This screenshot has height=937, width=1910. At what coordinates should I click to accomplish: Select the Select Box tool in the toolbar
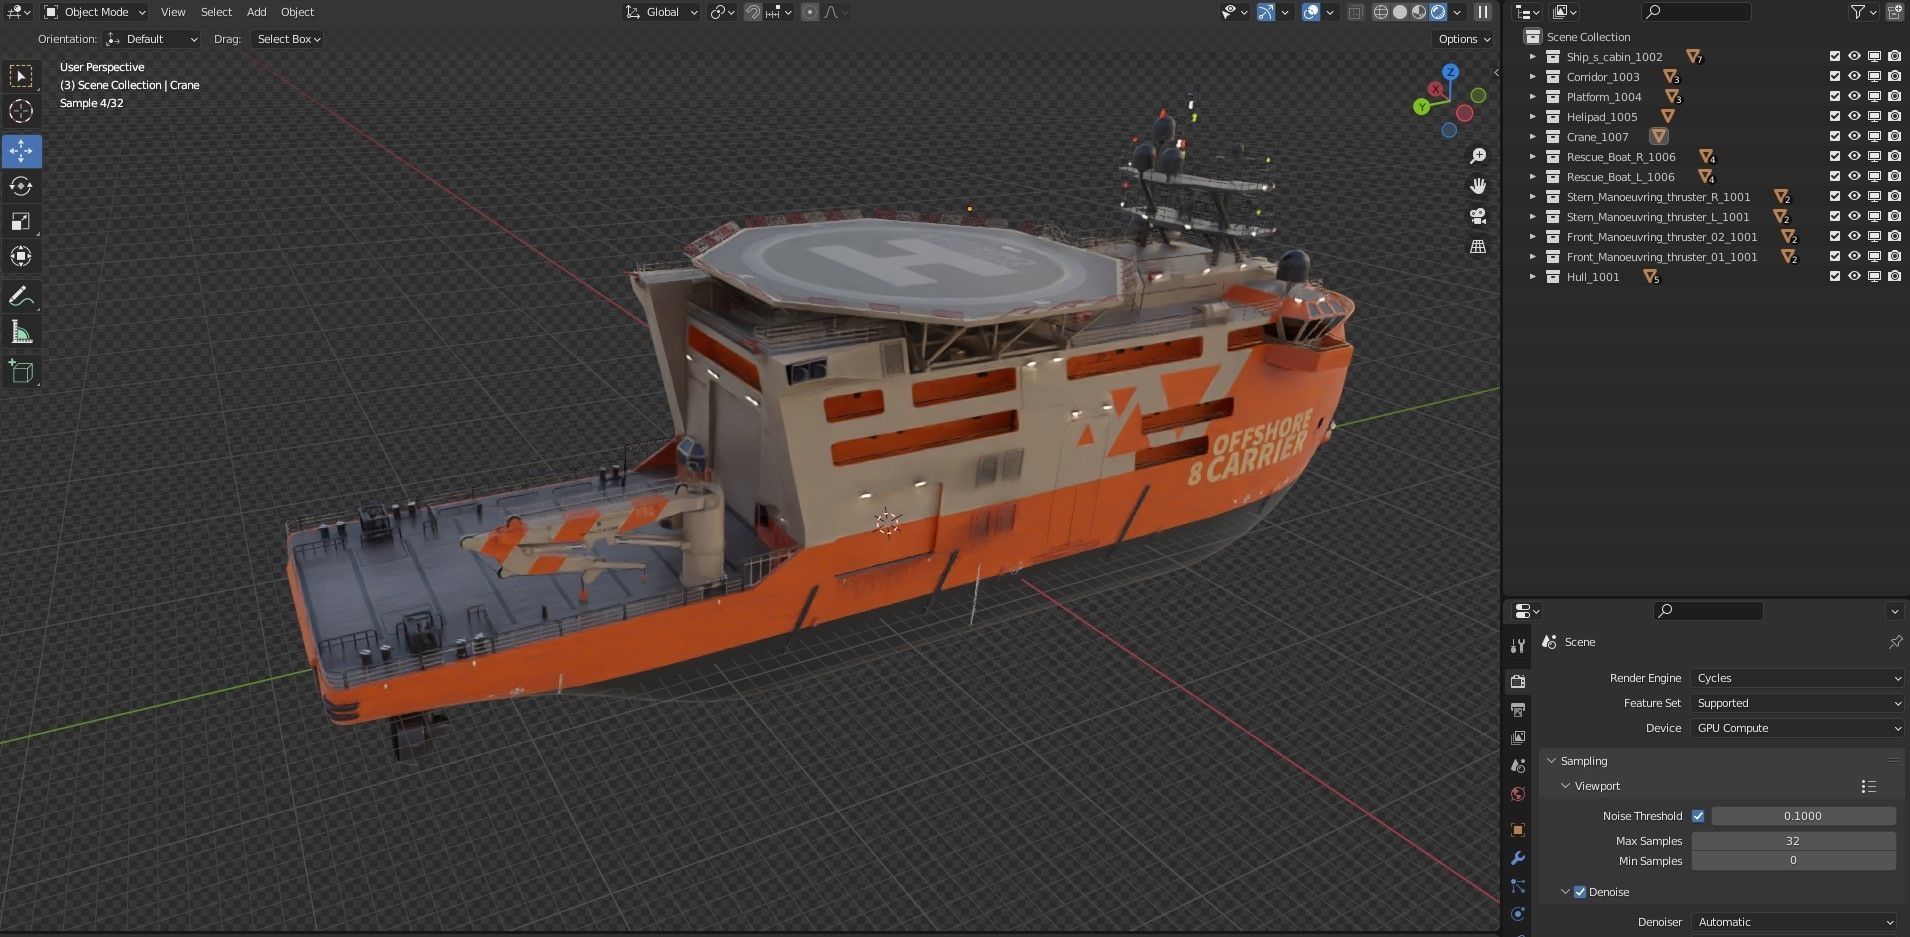21,77
